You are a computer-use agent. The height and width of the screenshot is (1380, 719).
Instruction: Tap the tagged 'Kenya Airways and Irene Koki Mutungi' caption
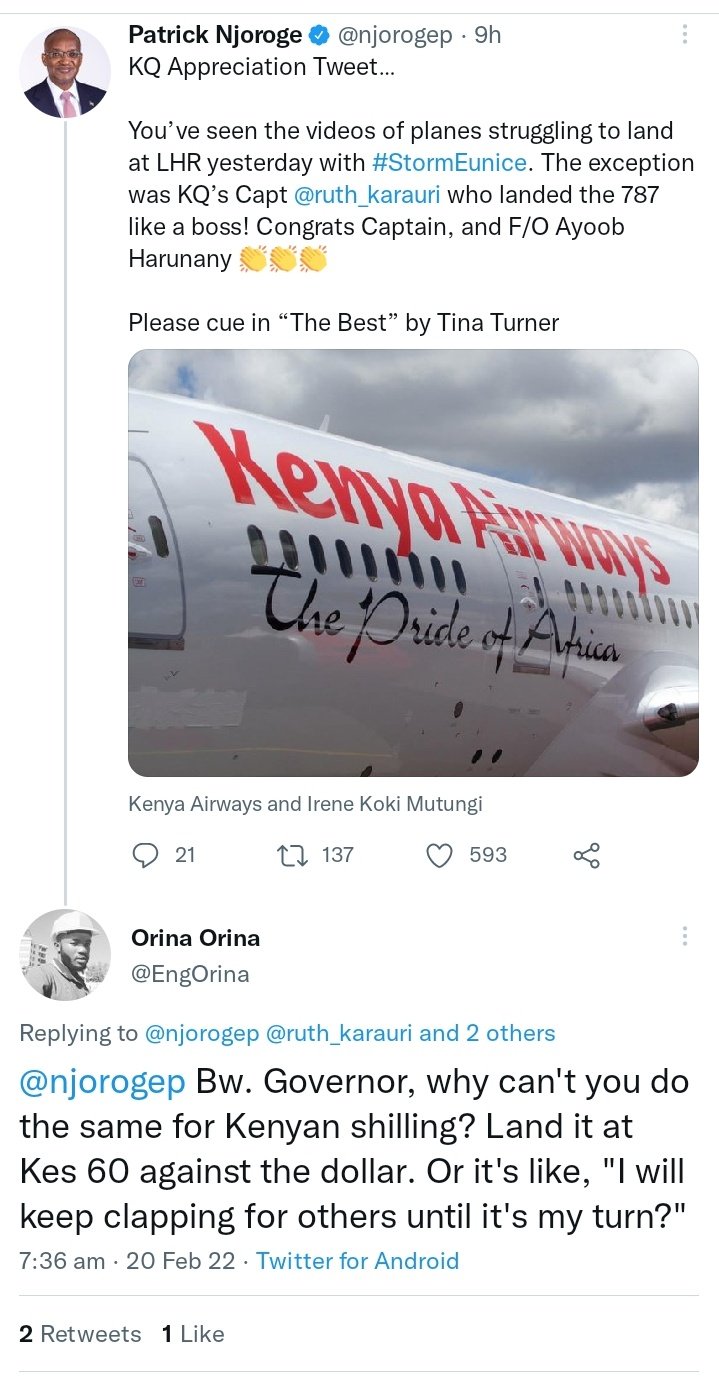305,803
